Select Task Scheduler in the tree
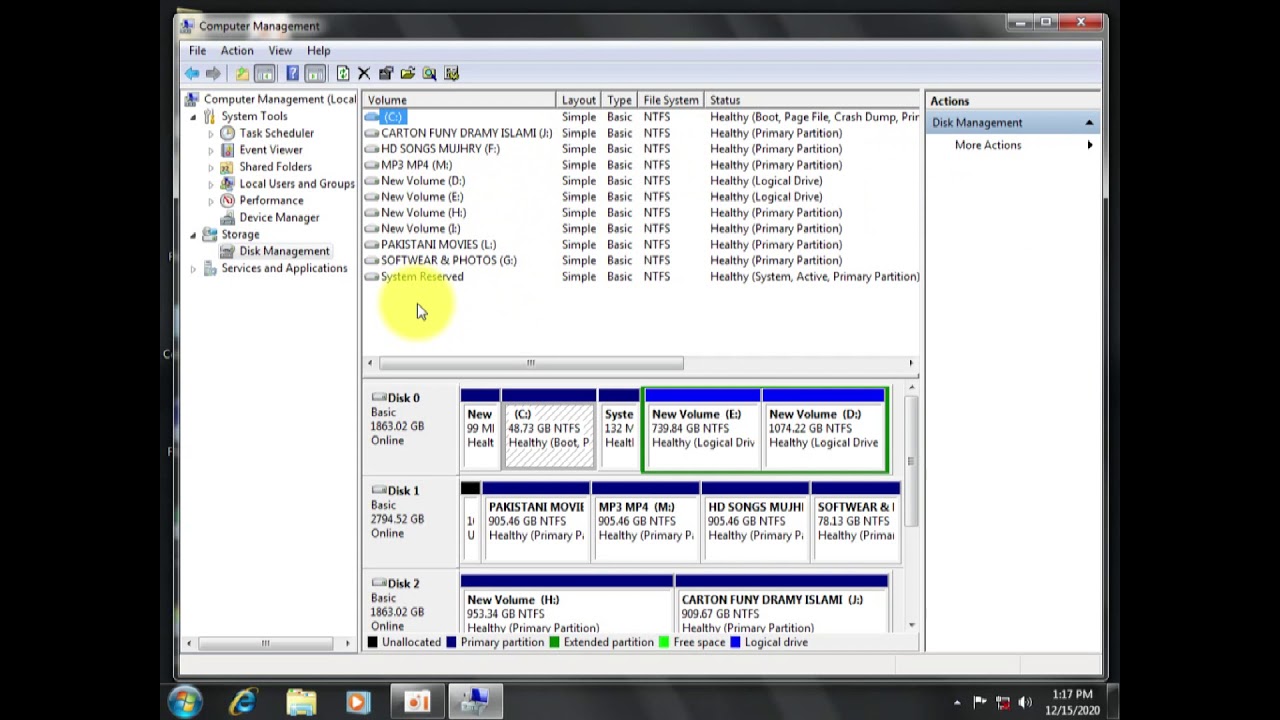Viewport: 1280px width, 720px height. pos(276,133)
